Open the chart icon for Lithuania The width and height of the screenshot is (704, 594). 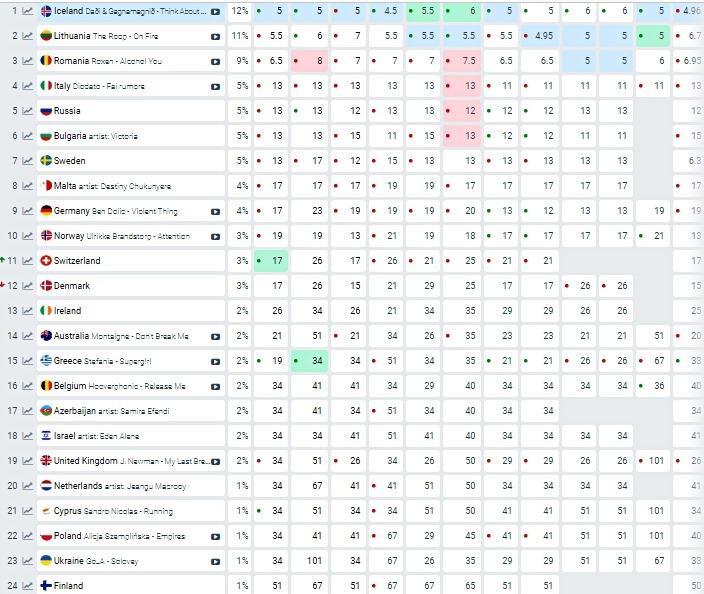pyautogui.click(x=28, y=36)
